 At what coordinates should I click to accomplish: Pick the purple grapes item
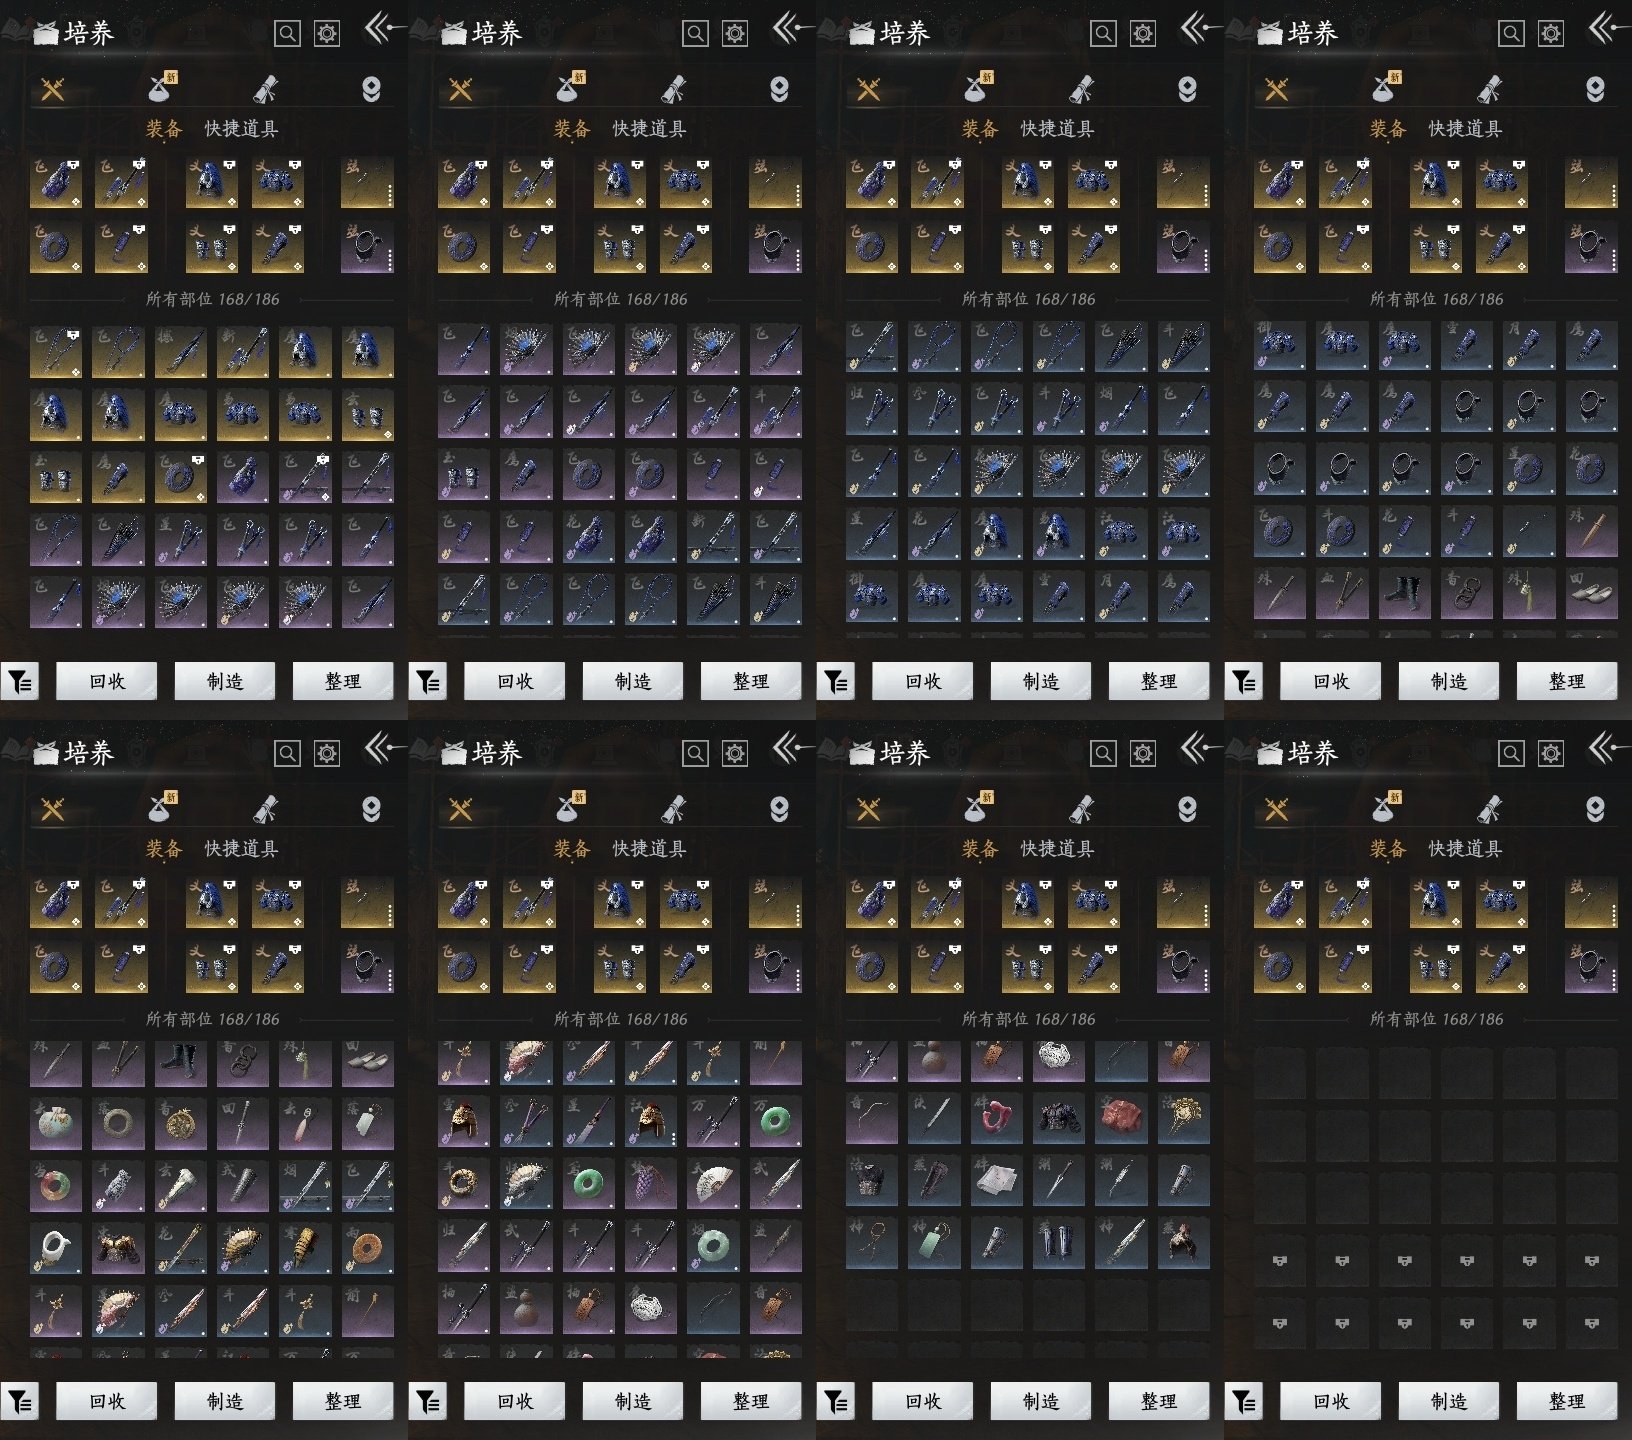[651, 1184]
